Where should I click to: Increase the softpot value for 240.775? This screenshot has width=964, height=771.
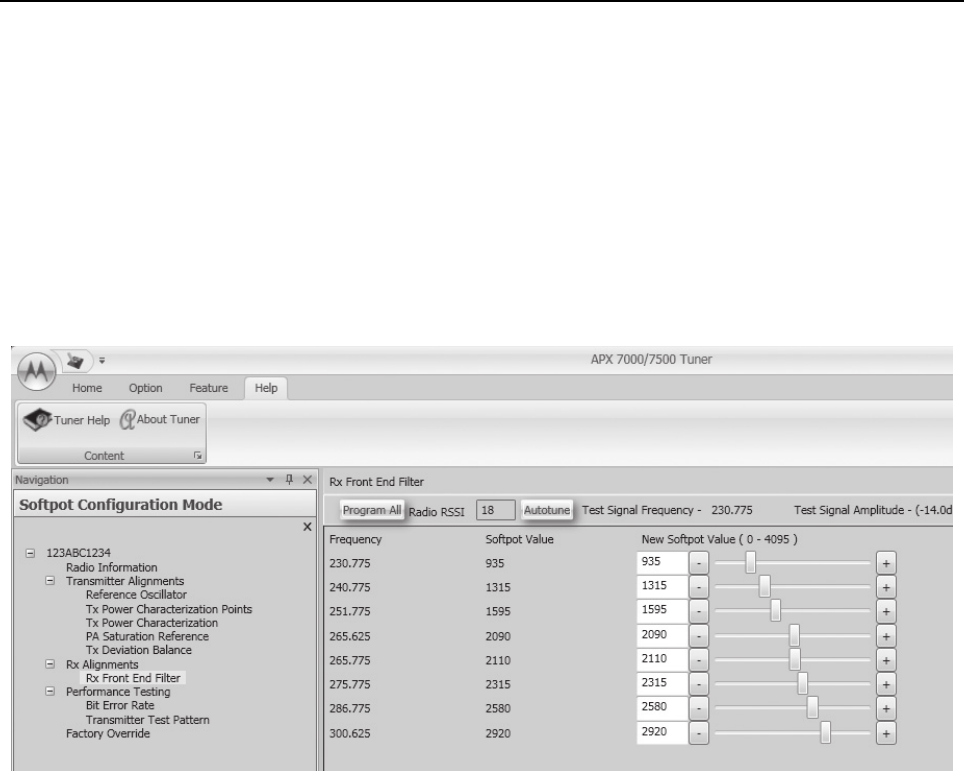[886, 587]
